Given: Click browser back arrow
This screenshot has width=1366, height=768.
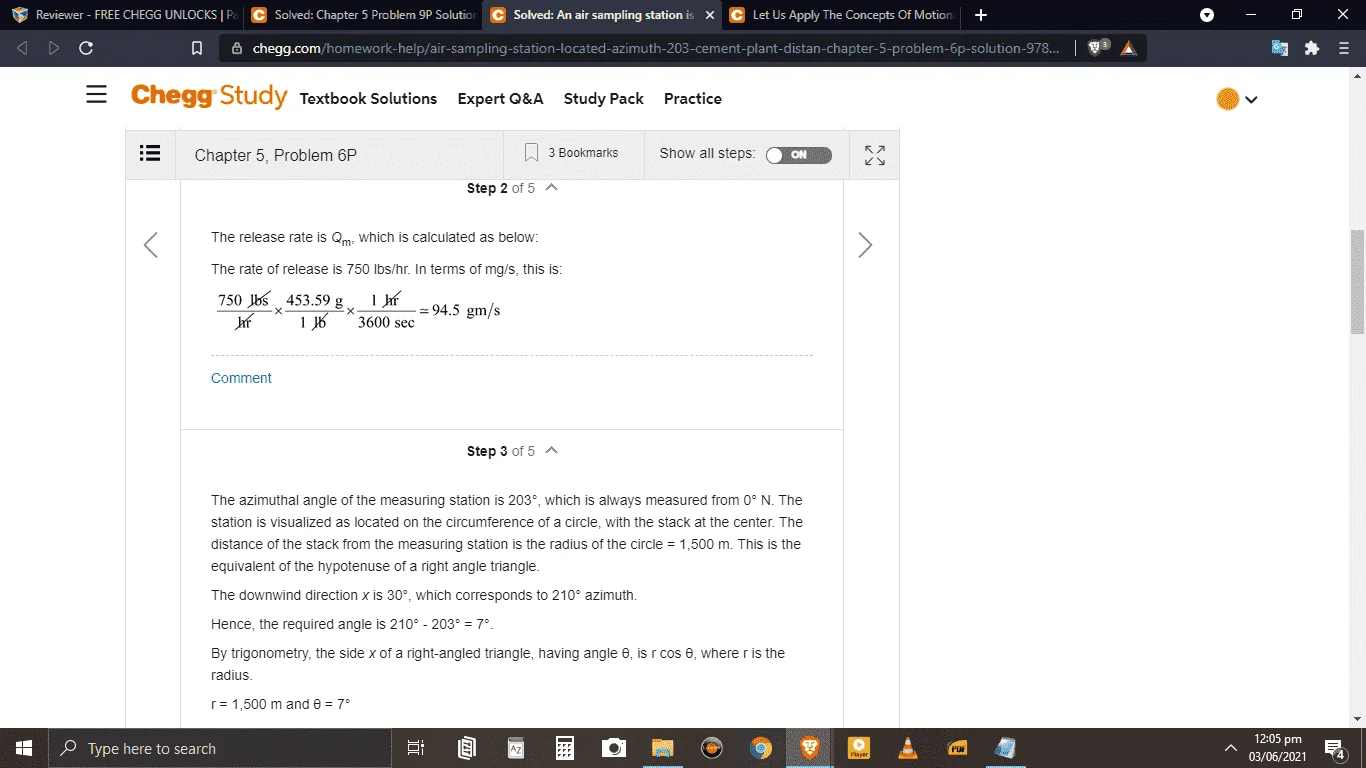Looking at the screenshot, I should tap(23, 48).
